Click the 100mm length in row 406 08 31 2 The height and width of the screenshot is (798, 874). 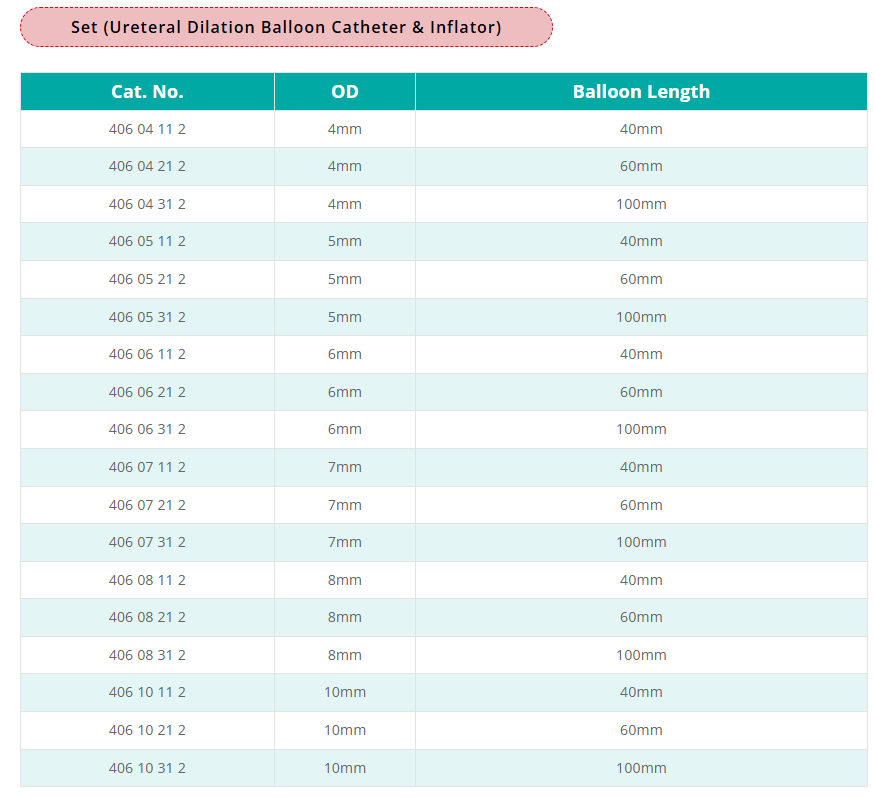[x=641, y=655]
